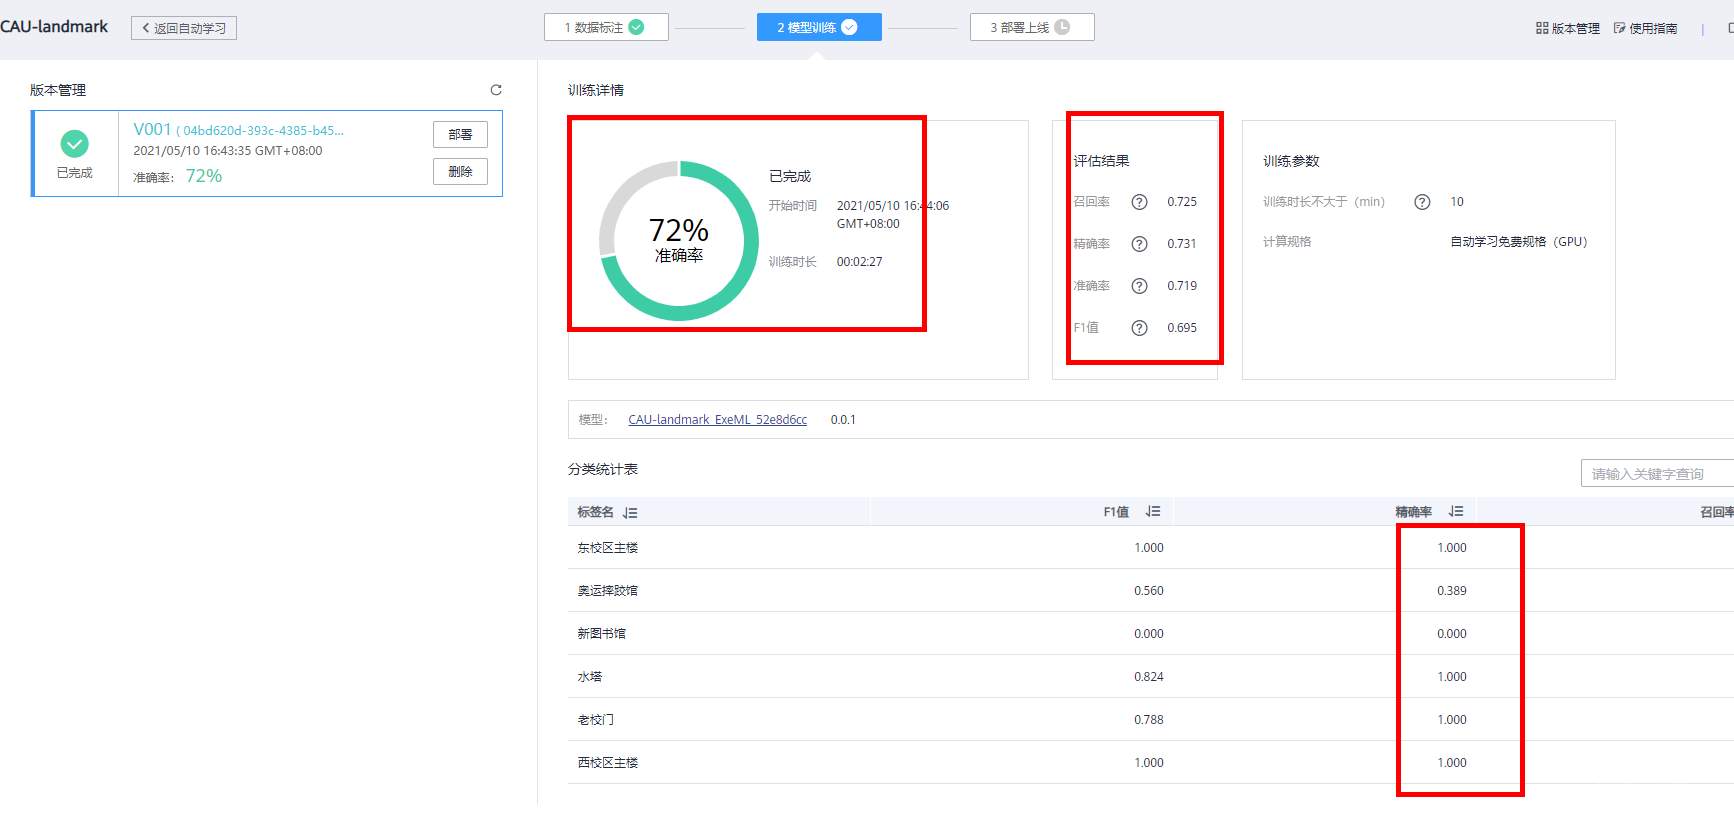
Task: Click F1 value 0.788 for 老校门
Action: 1148,720
